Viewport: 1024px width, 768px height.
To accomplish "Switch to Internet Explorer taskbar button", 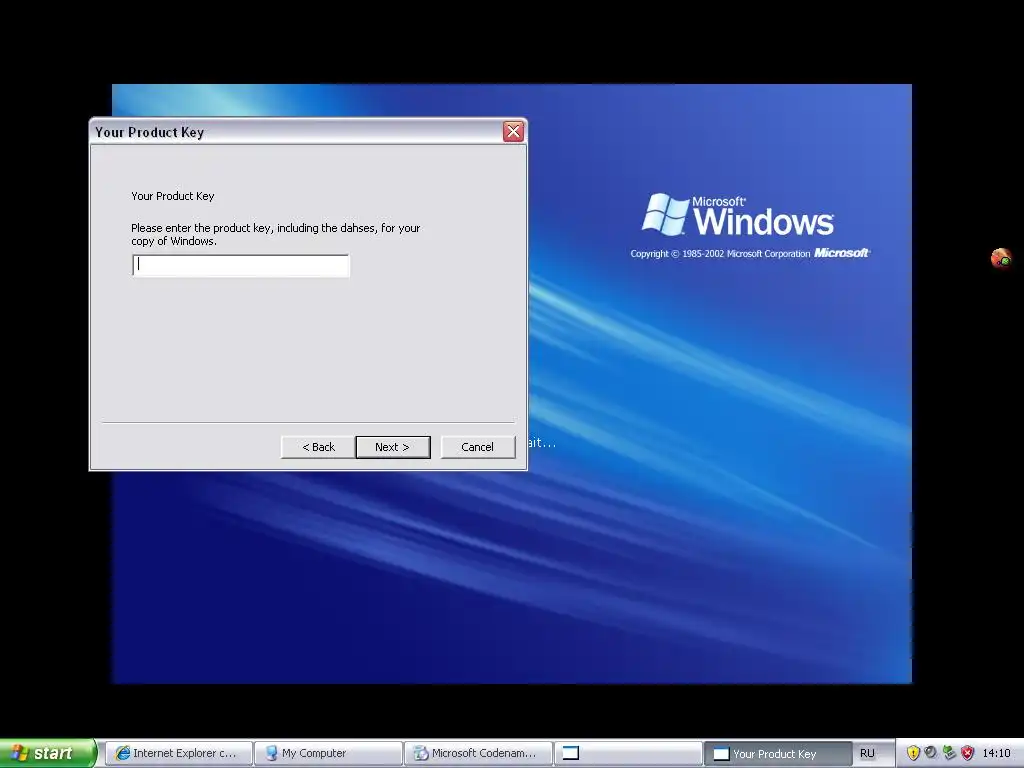I will [178, 753].
